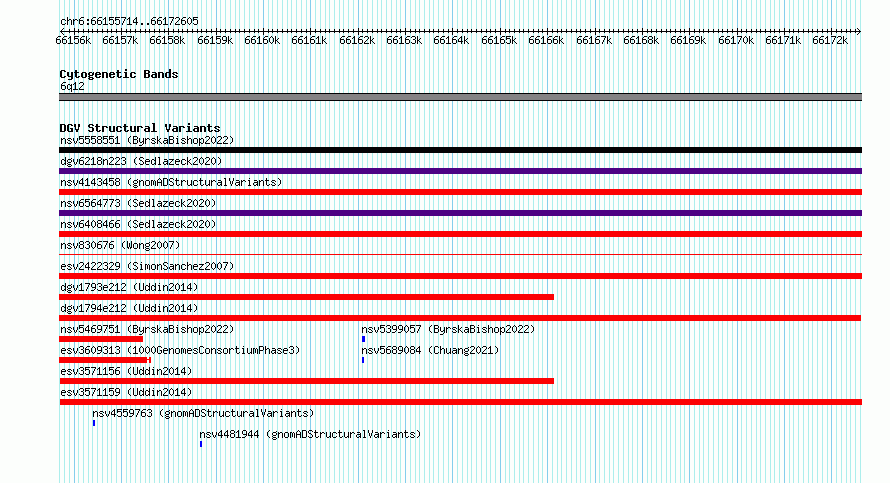Click the red nsv4143458 variant bar
The width and height of the screenshot is (890, 483).
click(460, 192)
